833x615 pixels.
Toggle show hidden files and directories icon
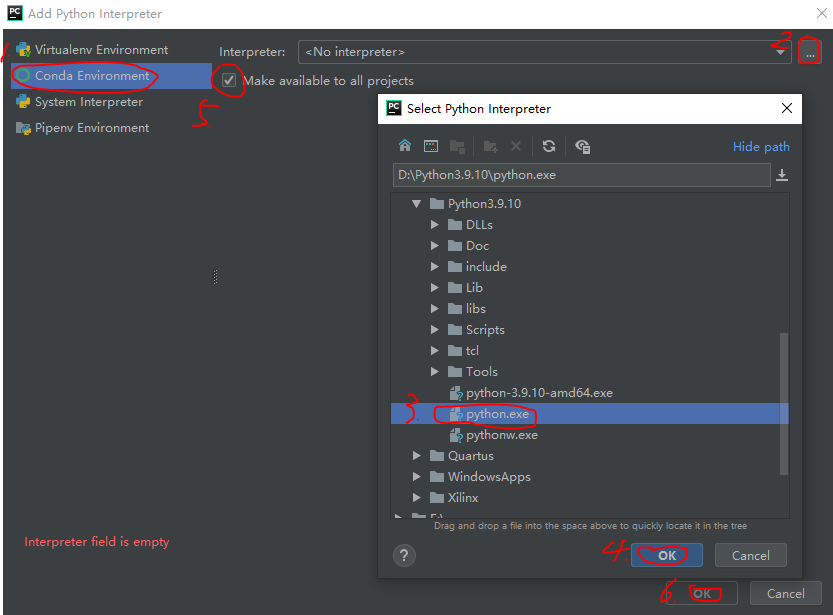(583, 146)
